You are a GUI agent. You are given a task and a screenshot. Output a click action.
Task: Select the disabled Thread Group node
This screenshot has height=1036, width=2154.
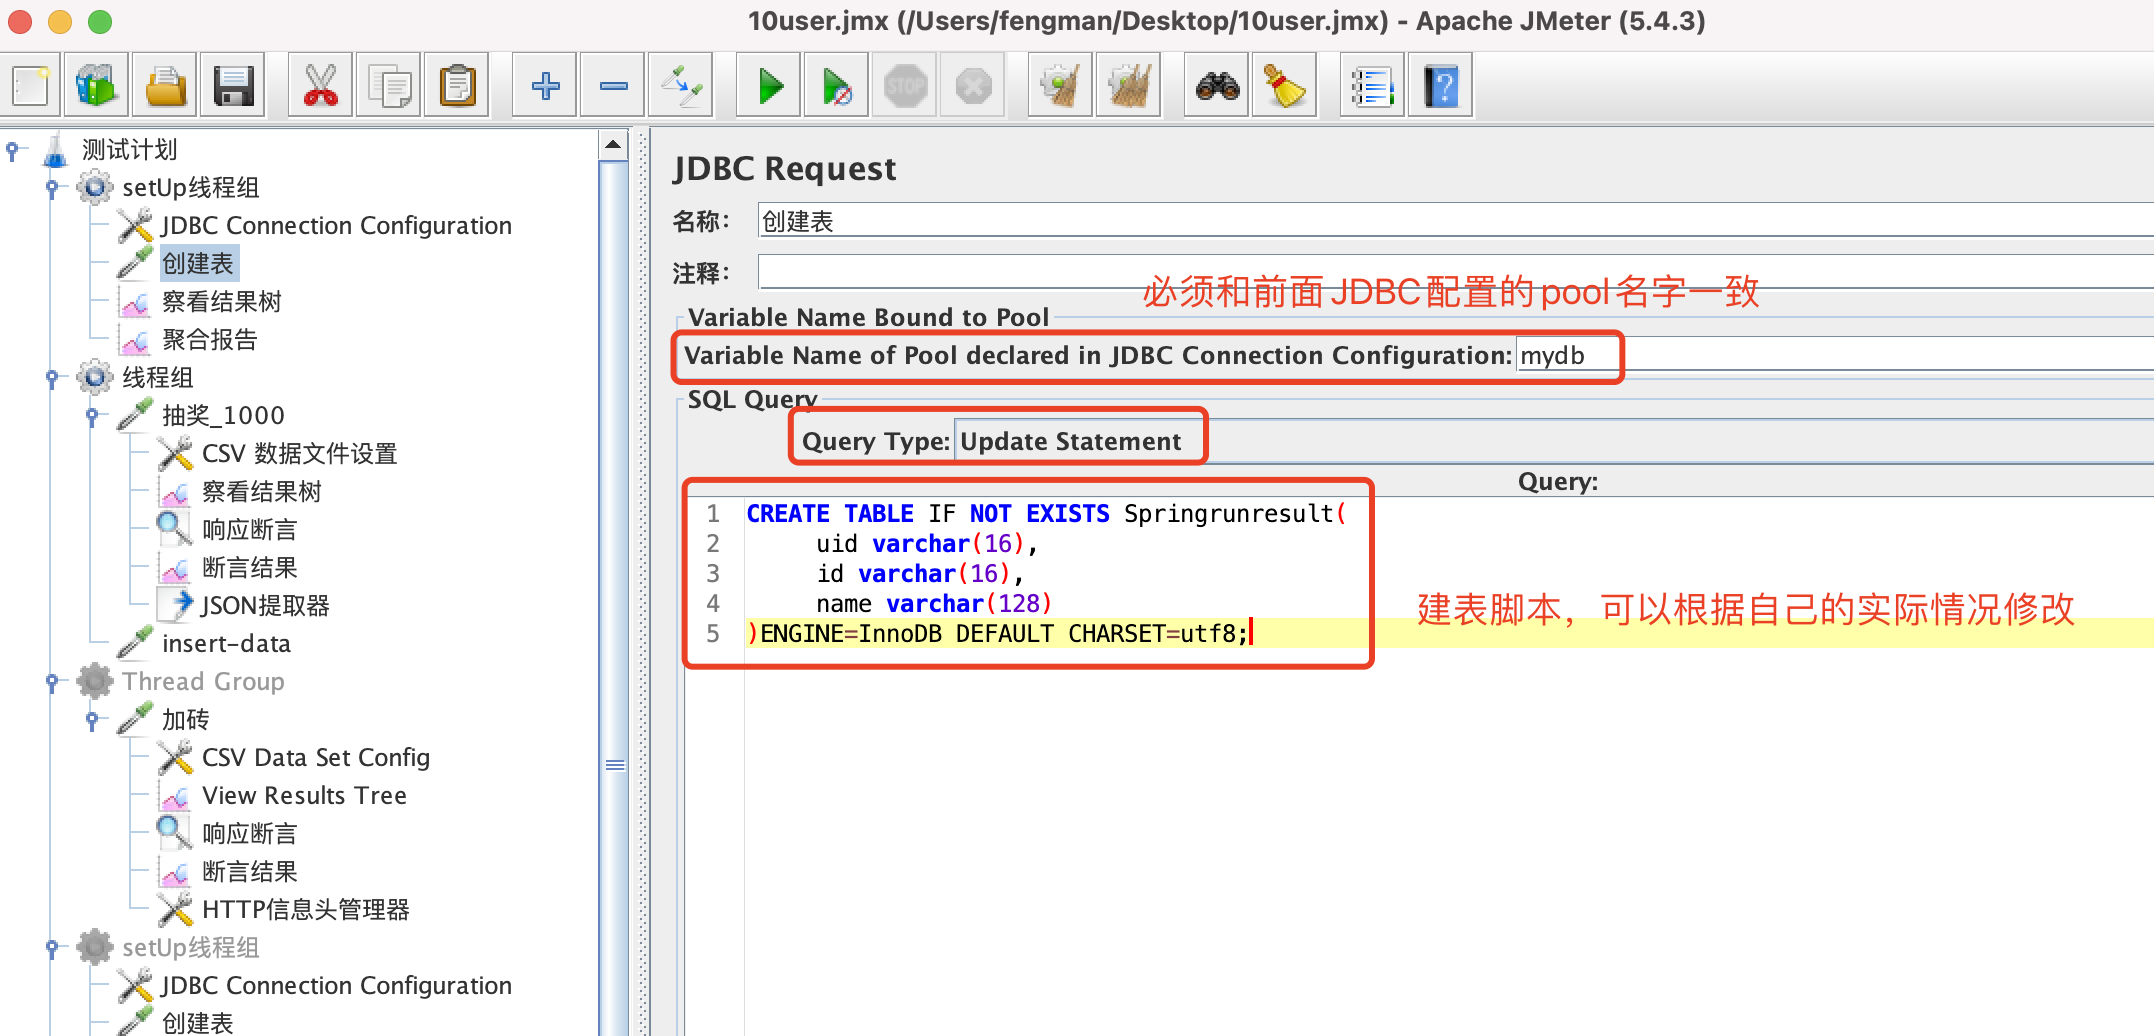click(203, 682)
